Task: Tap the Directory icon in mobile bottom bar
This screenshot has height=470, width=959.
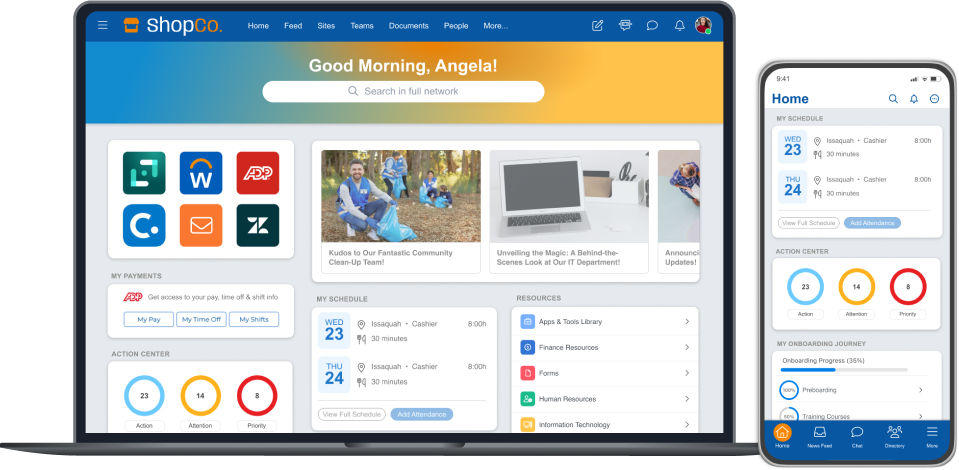Action: (895, 436)
